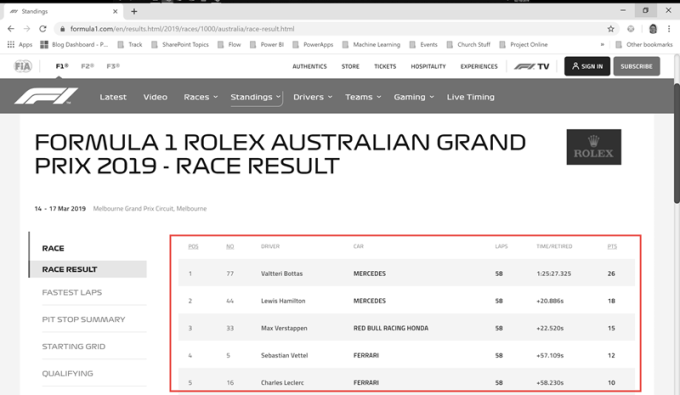Viewport: 680px width, 395px height.
Task: Expand the Standings dropdown
Action: 256,97
